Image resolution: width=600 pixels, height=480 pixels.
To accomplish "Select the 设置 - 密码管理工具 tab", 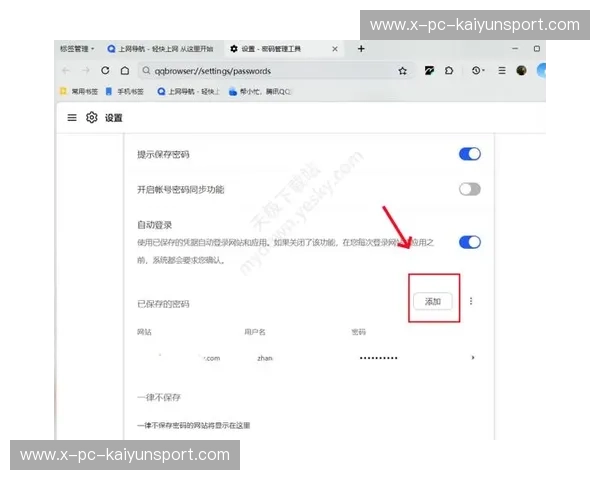I will tap(283, 49).
